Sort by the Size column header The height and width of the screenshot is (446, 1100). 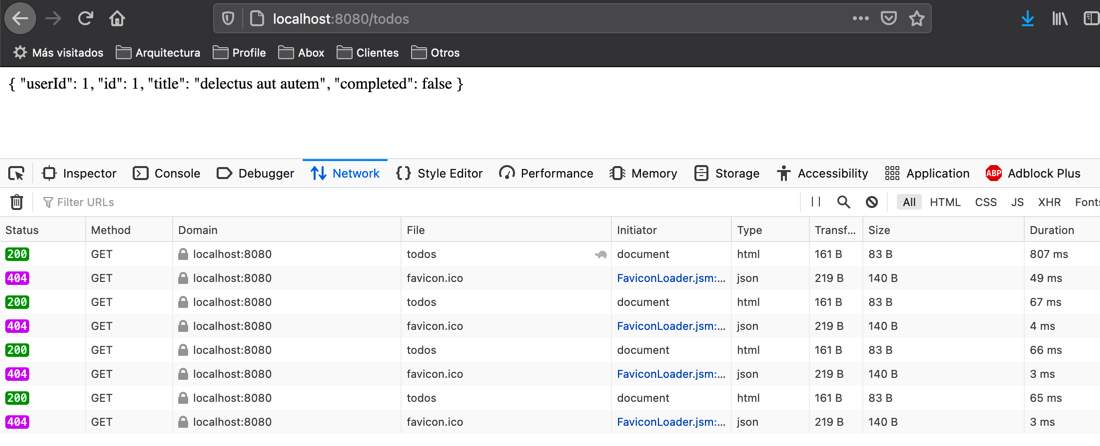[x=943, y=230]
